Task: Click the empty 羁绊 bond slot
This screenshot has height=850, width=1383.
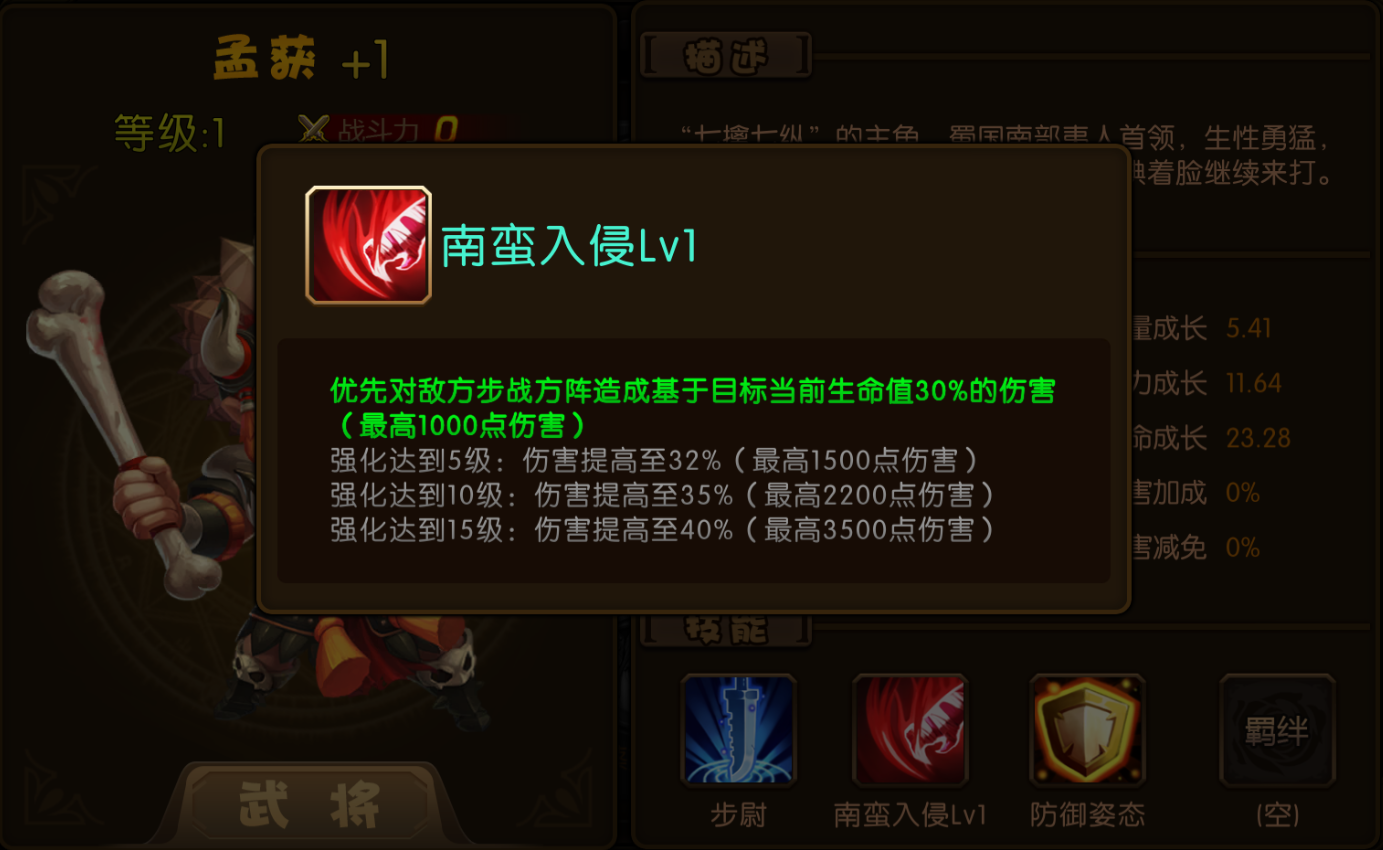Action: tap(1277, 731)
